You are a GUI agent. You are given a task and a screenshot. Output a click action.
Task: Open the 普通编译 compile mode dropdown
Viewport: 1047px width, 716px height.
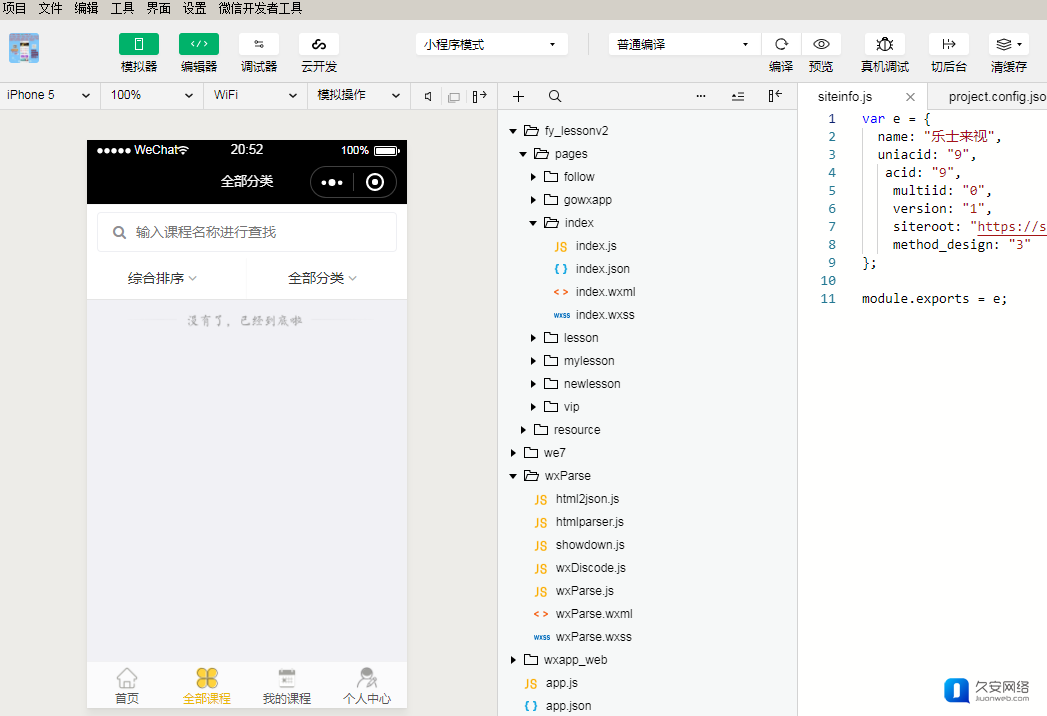684,44
